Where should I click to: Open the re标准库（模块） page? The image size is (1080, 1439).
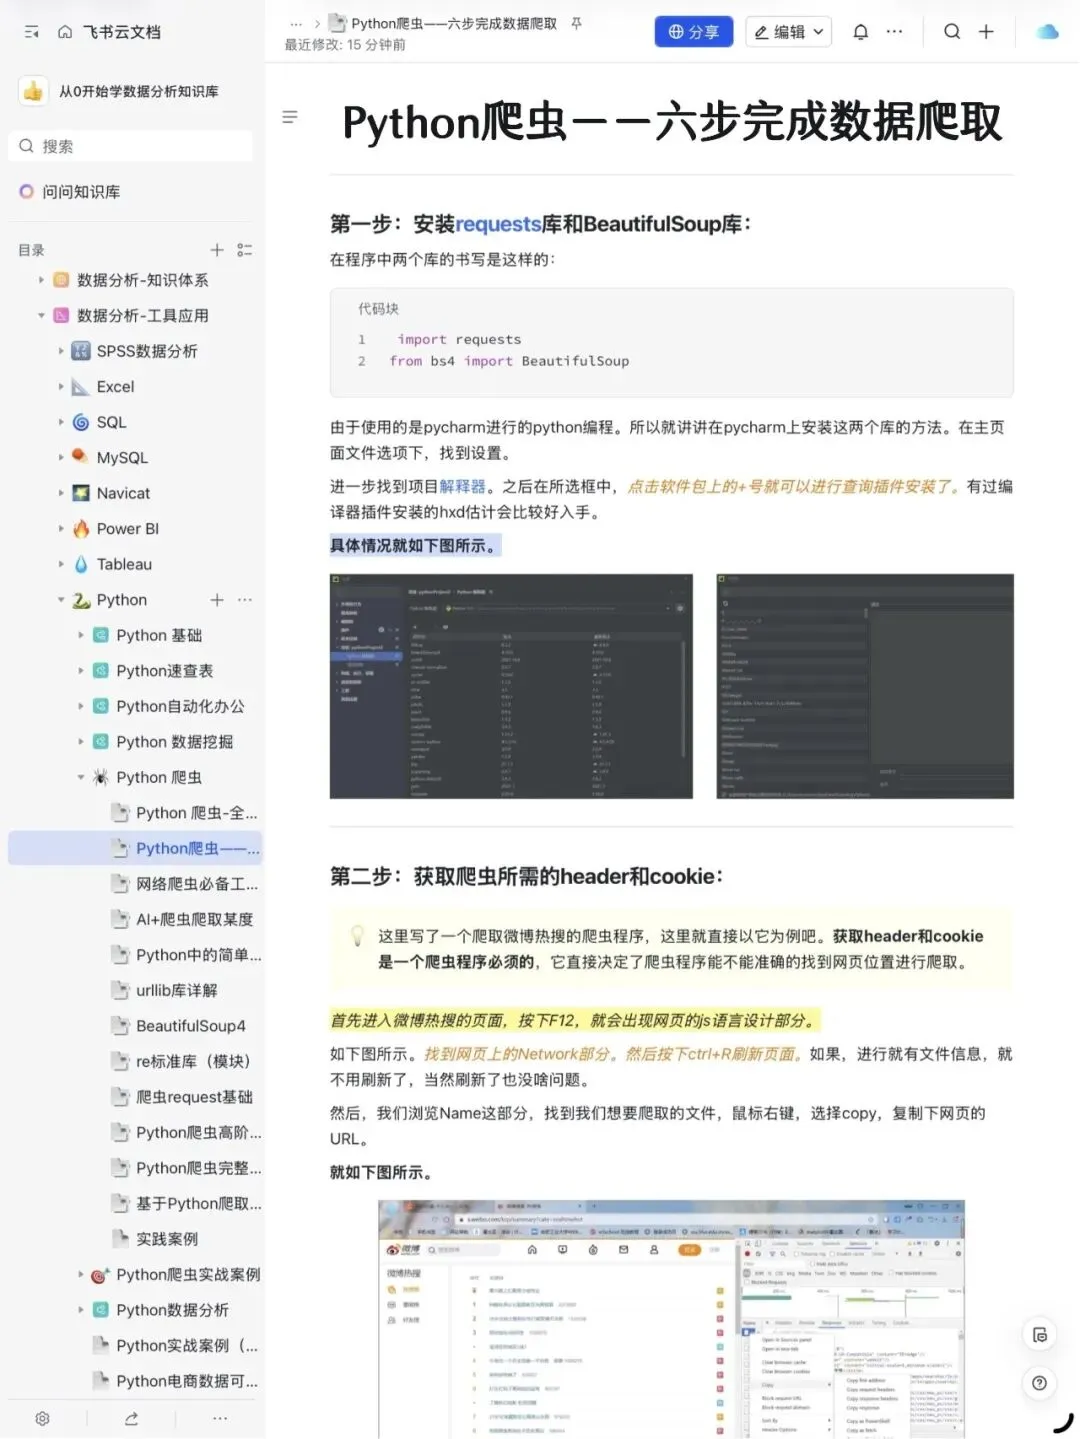coord(193,1061)
